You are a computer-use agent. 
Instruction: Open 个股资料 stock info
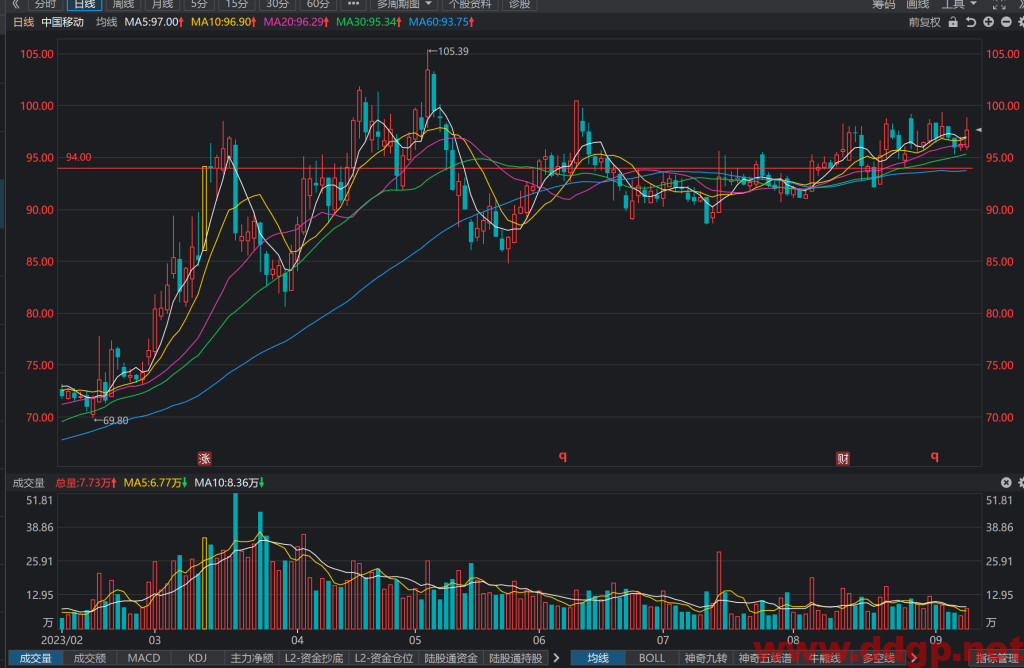470,5
